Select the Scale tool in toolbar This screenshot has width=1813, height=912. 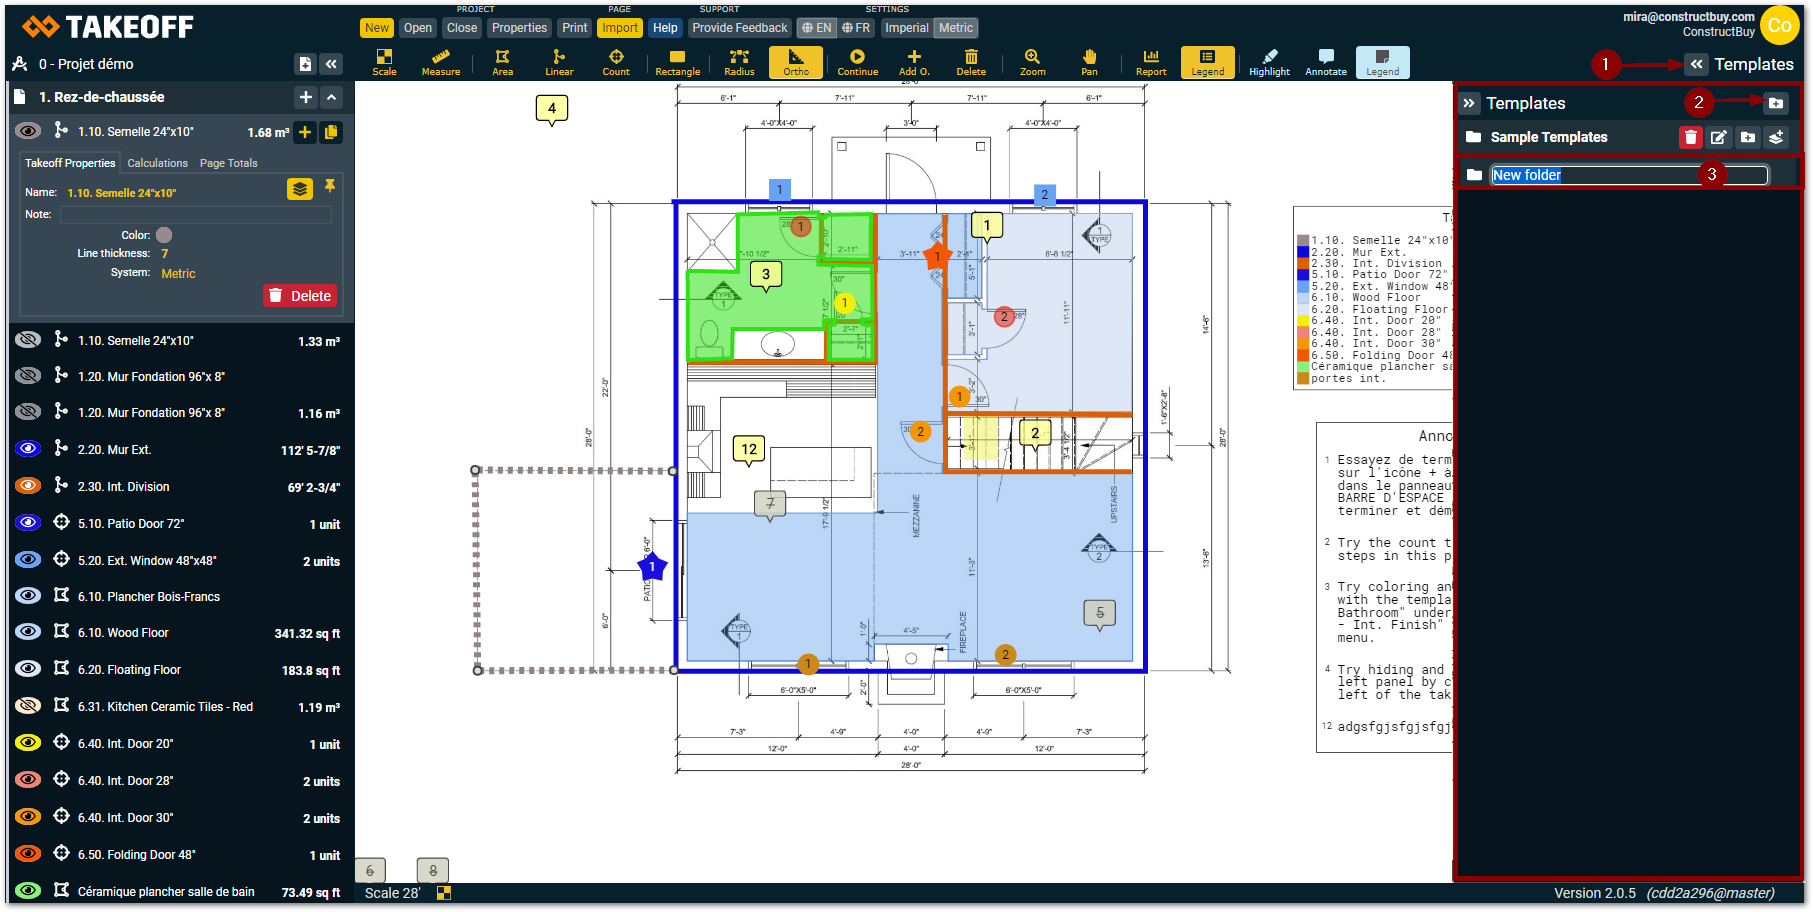pos(384,62)
